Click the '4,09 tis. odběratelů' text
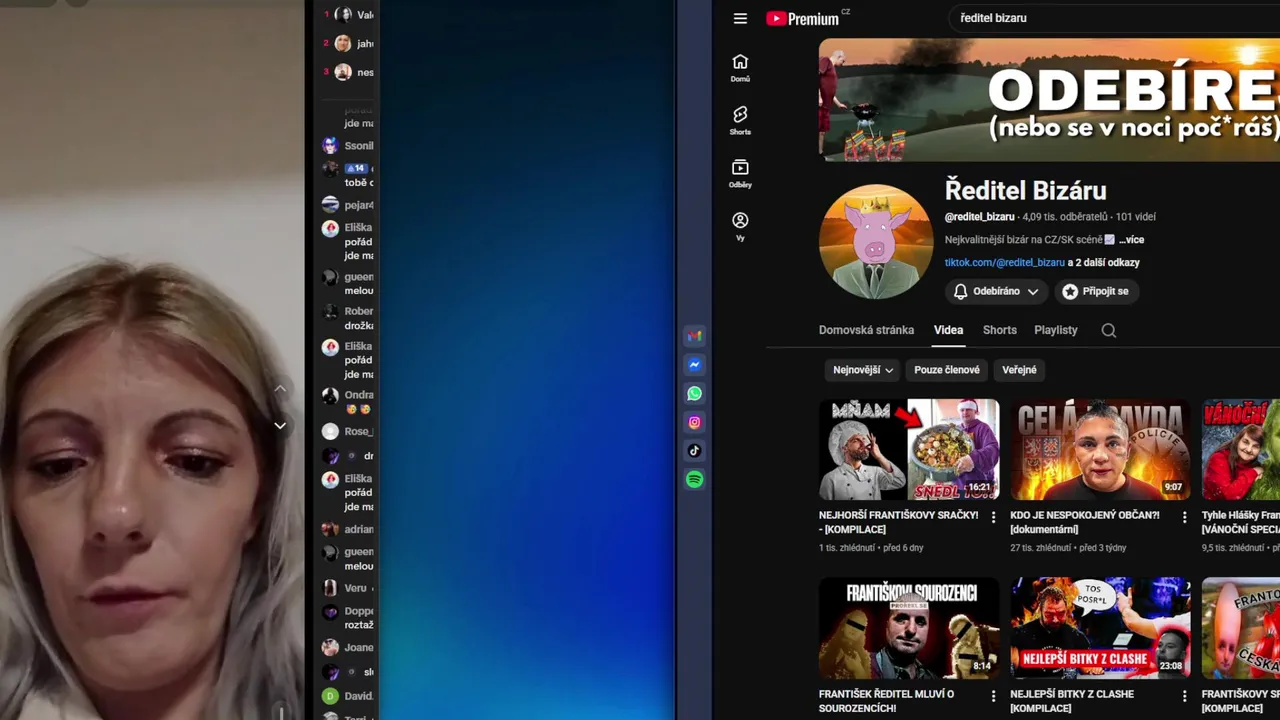 click(1065, 216)
